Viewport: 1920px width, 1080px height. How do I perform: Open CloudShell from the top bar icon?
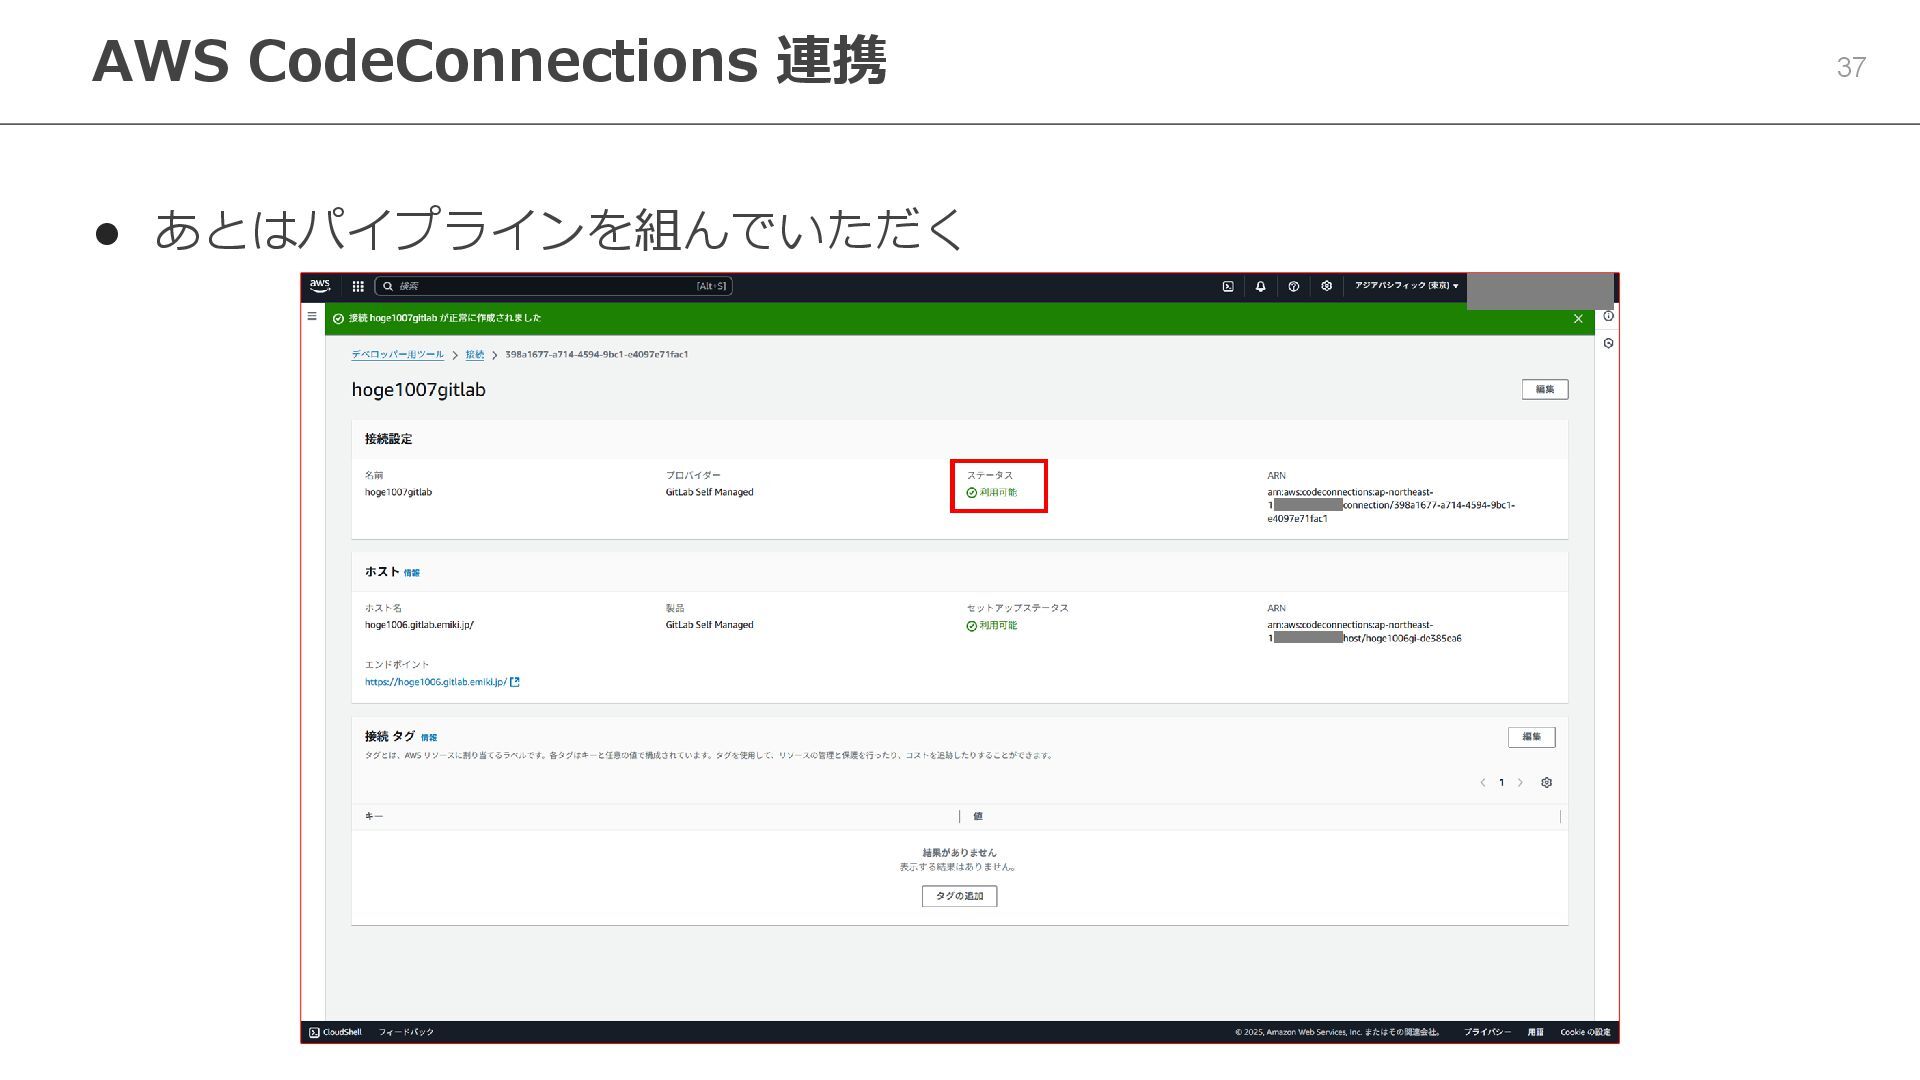[1228, 286]
